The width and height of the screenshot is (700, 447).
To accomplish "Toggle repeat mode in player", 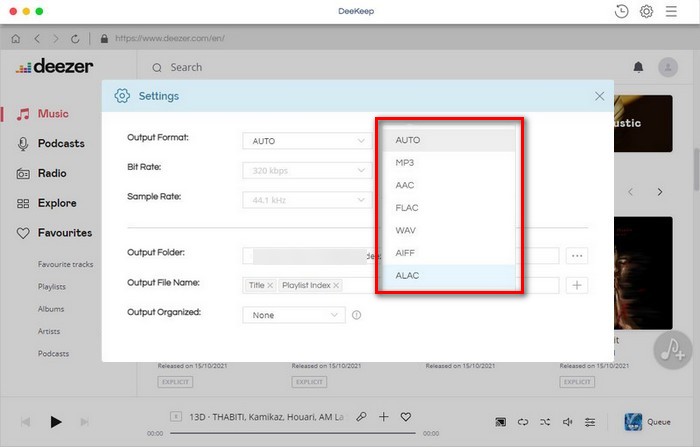I will (523, 422).
